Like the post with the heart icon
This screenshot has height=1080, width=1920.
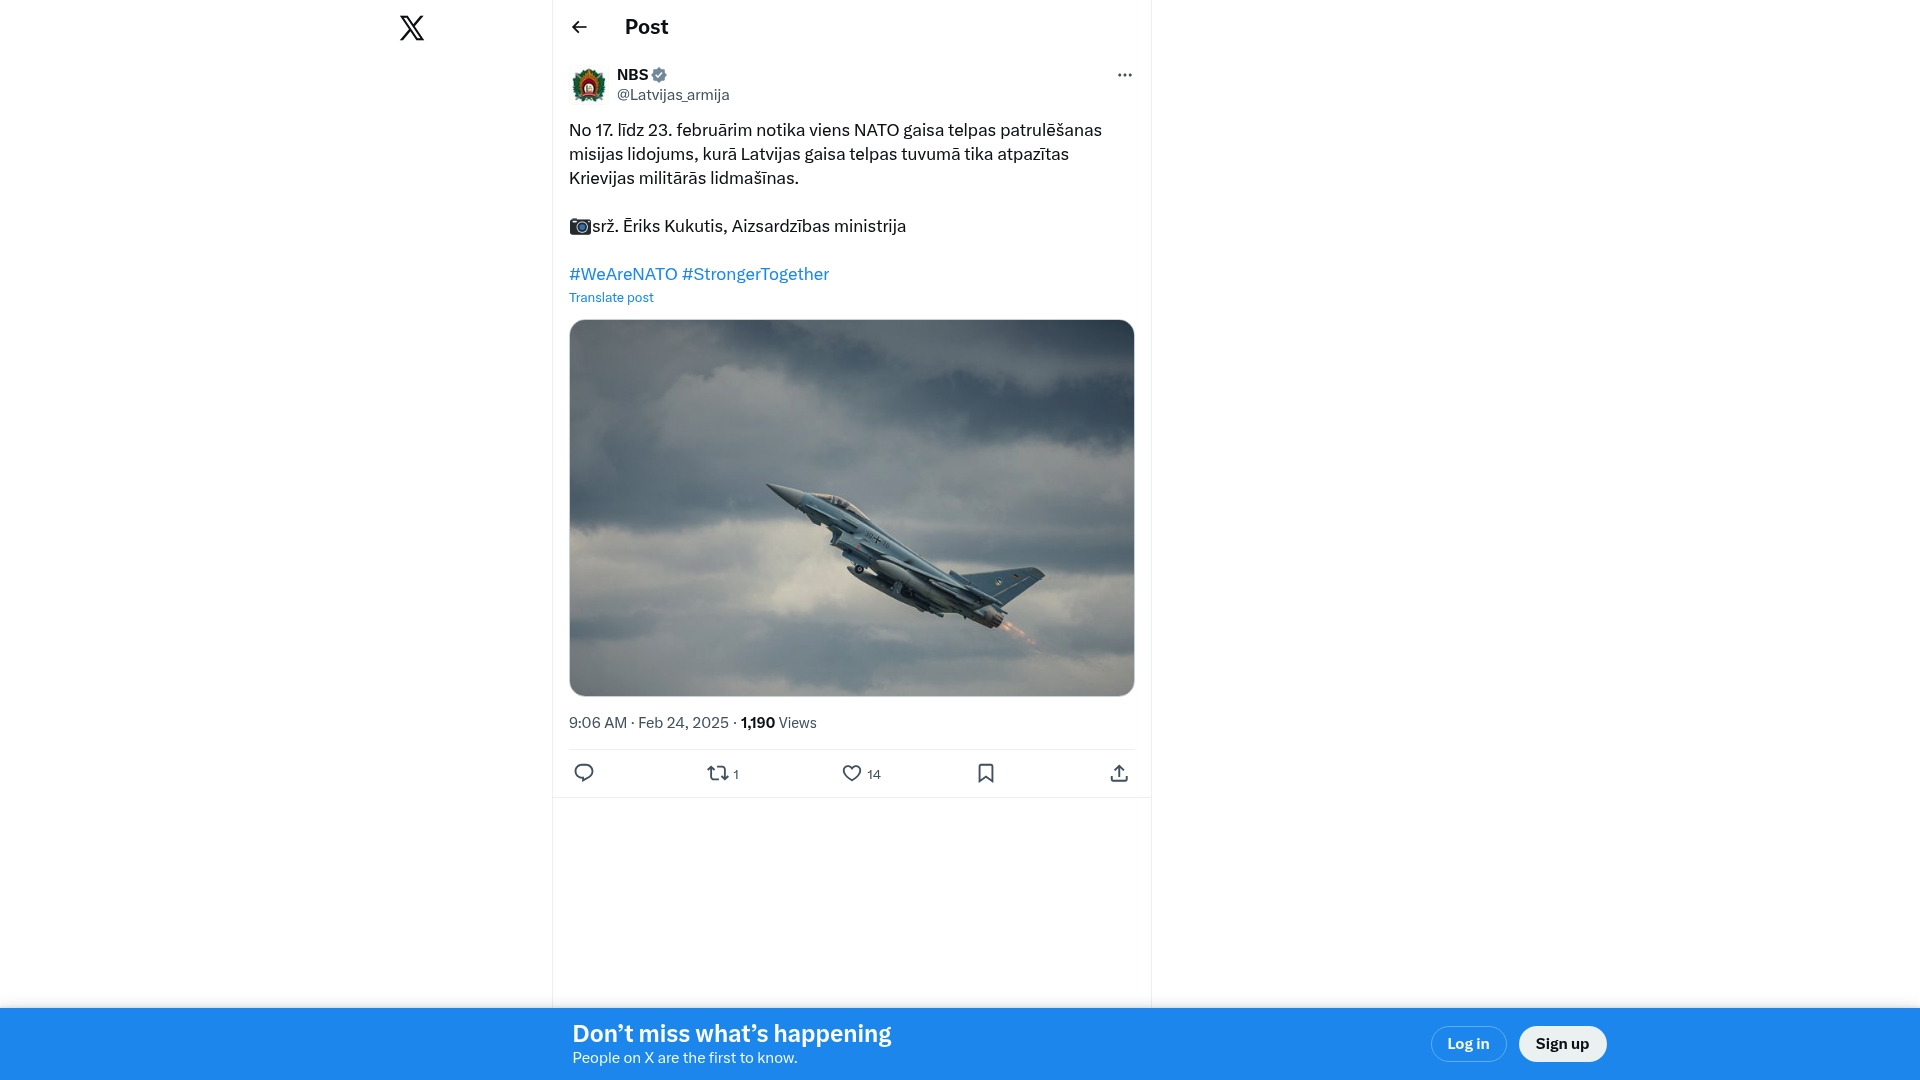click(x=852, y=773)
